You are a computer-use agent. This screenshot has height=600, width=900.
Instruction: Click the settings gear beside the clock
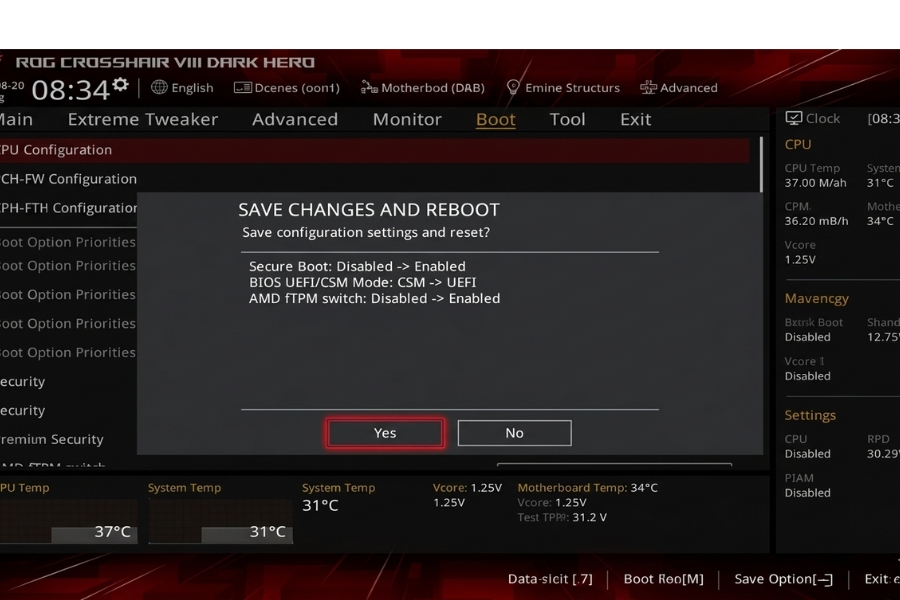click(120, 84)
